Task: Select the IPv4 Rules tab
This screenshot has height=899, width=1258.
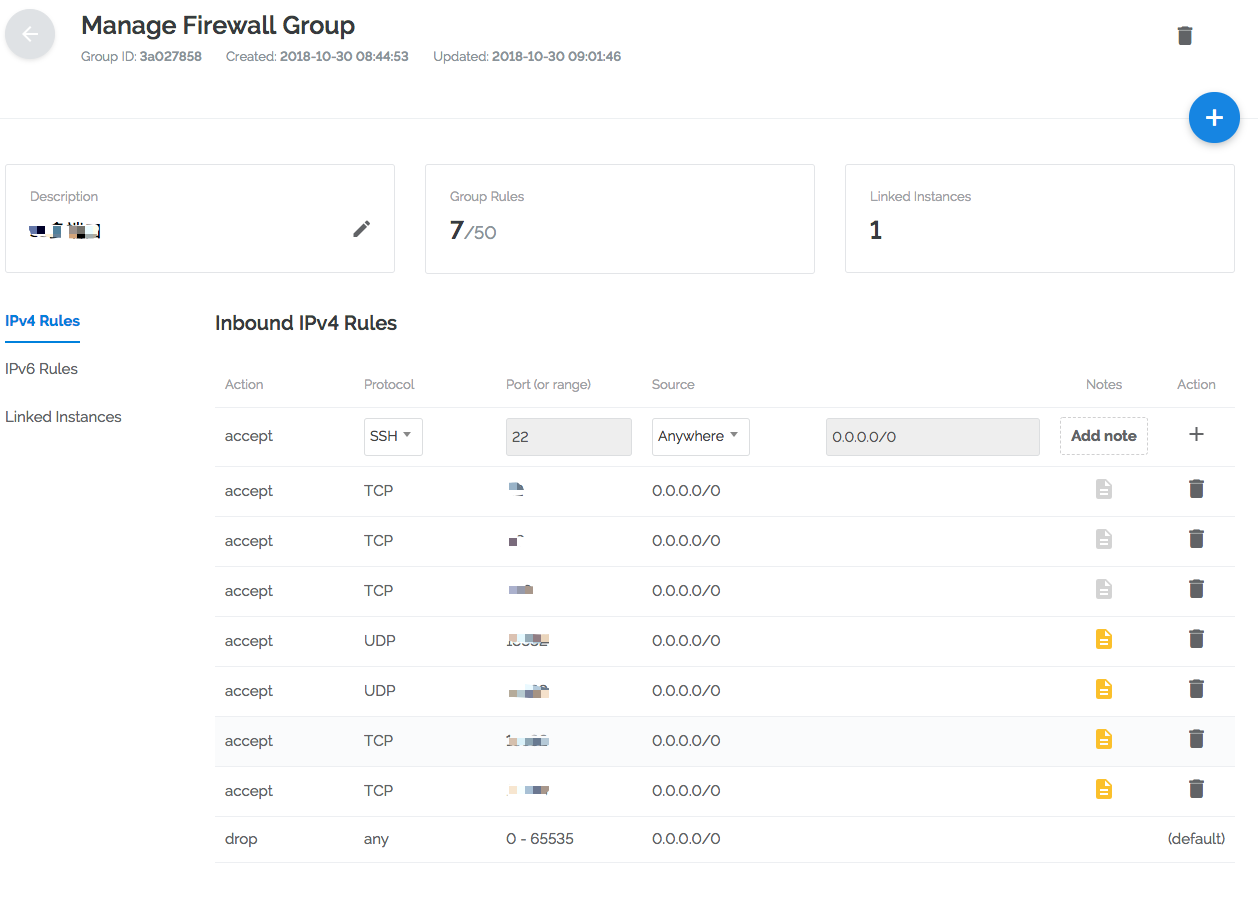Action: click(x=42, y=321)
